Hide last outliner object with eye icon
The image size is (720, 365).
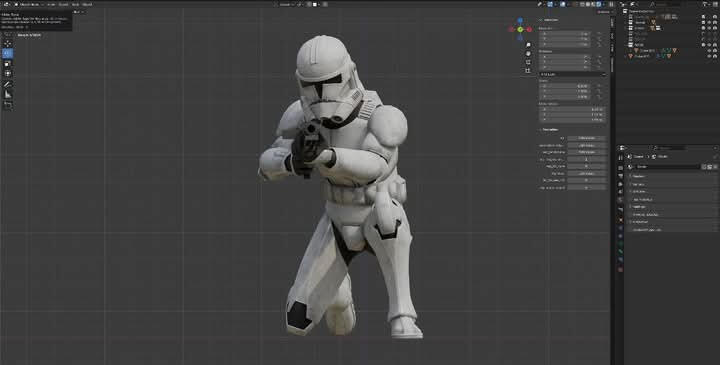(709, 56)
